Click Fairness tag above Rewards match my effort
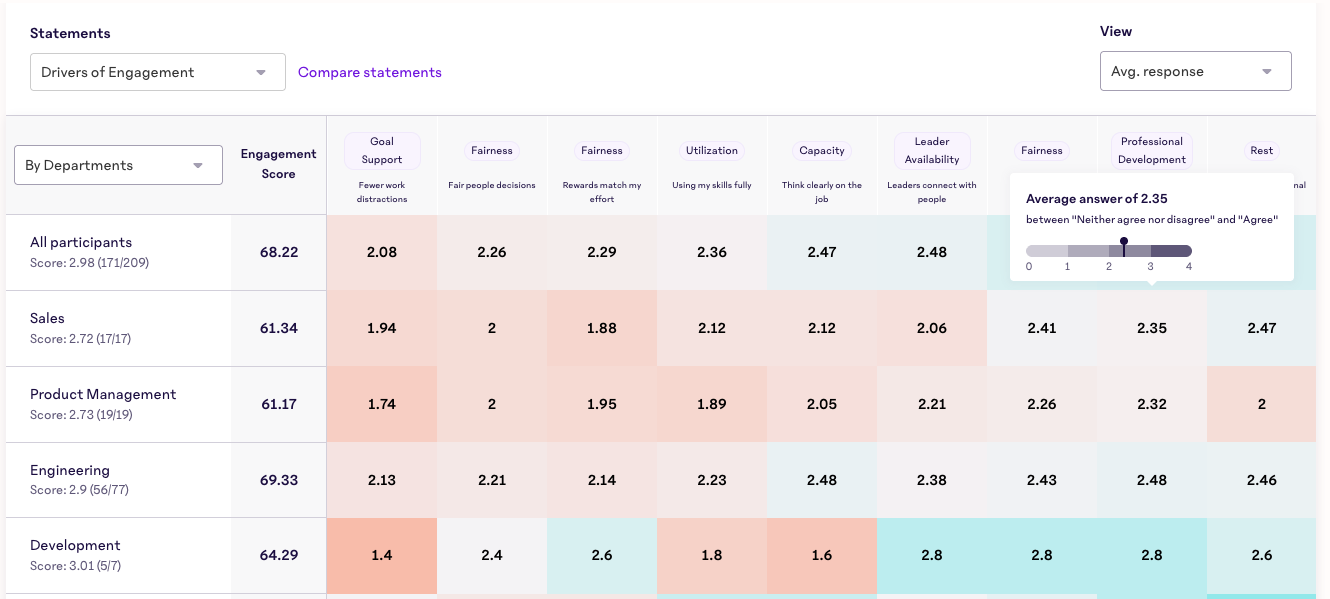Image resolution: width=1330 pixels, height=599 pixels. pyautogui.click(x=602, y=151)
